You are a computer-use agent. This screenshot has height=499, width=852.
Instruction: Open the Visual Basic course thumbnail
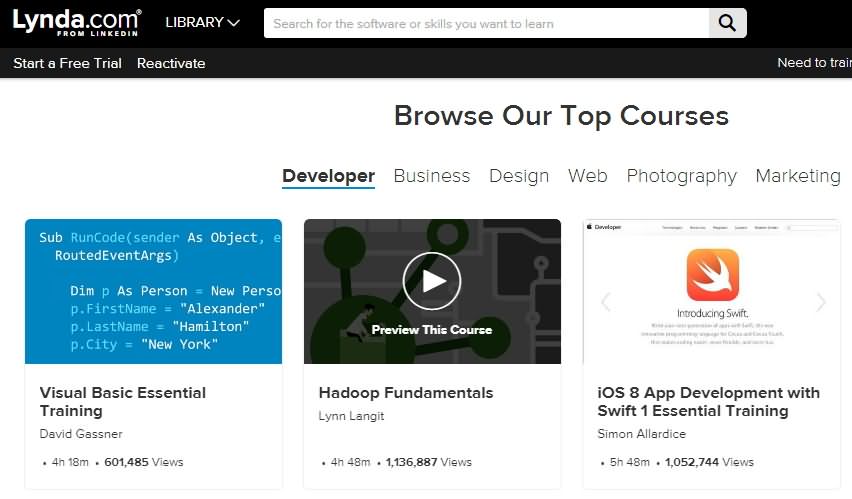pyautogui.click(x=153, y=291)
